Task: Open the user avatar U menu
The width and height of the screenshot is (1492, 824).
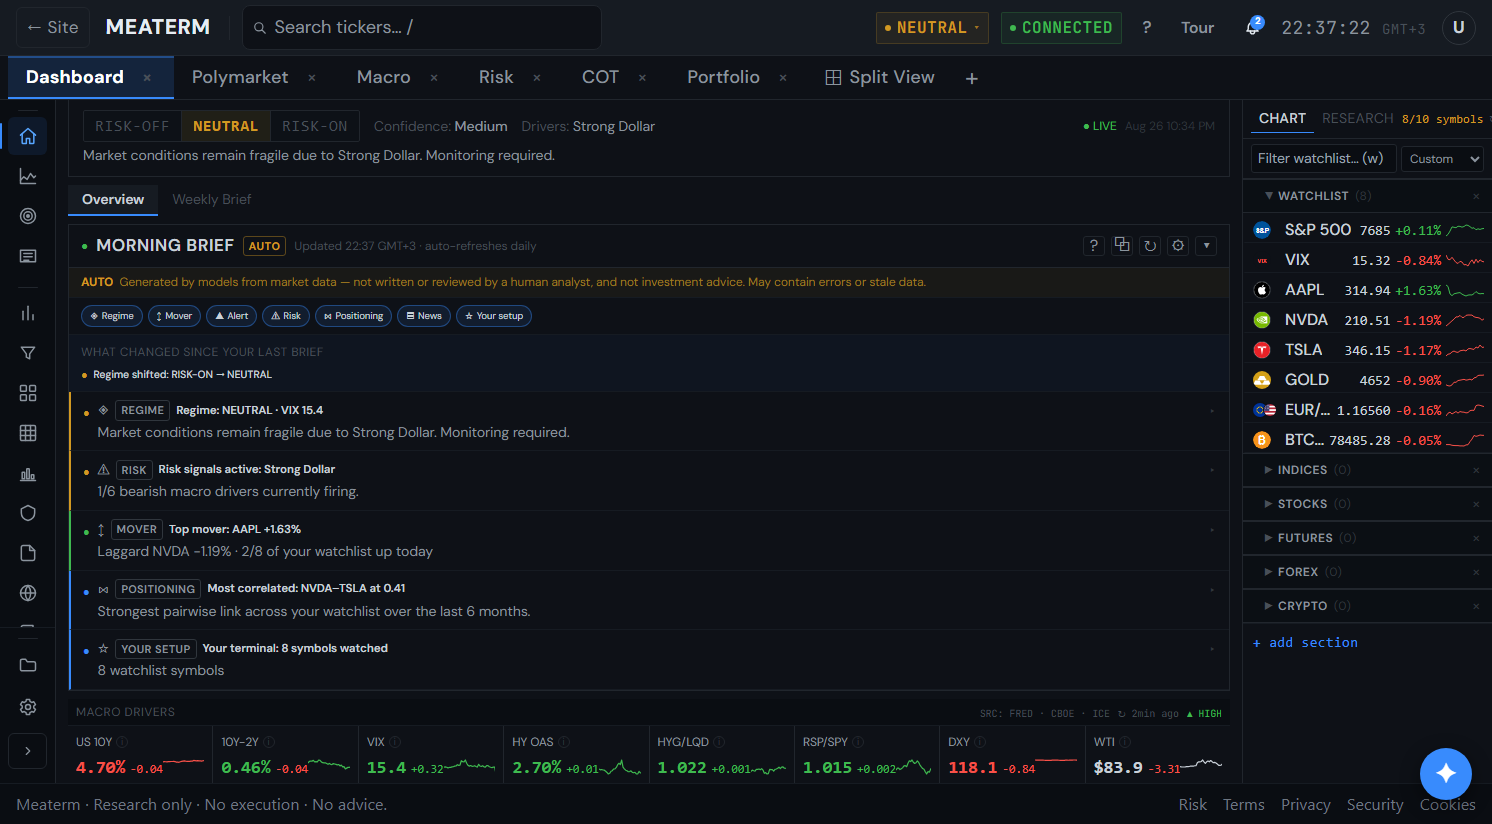Action: coord(1459,27)
